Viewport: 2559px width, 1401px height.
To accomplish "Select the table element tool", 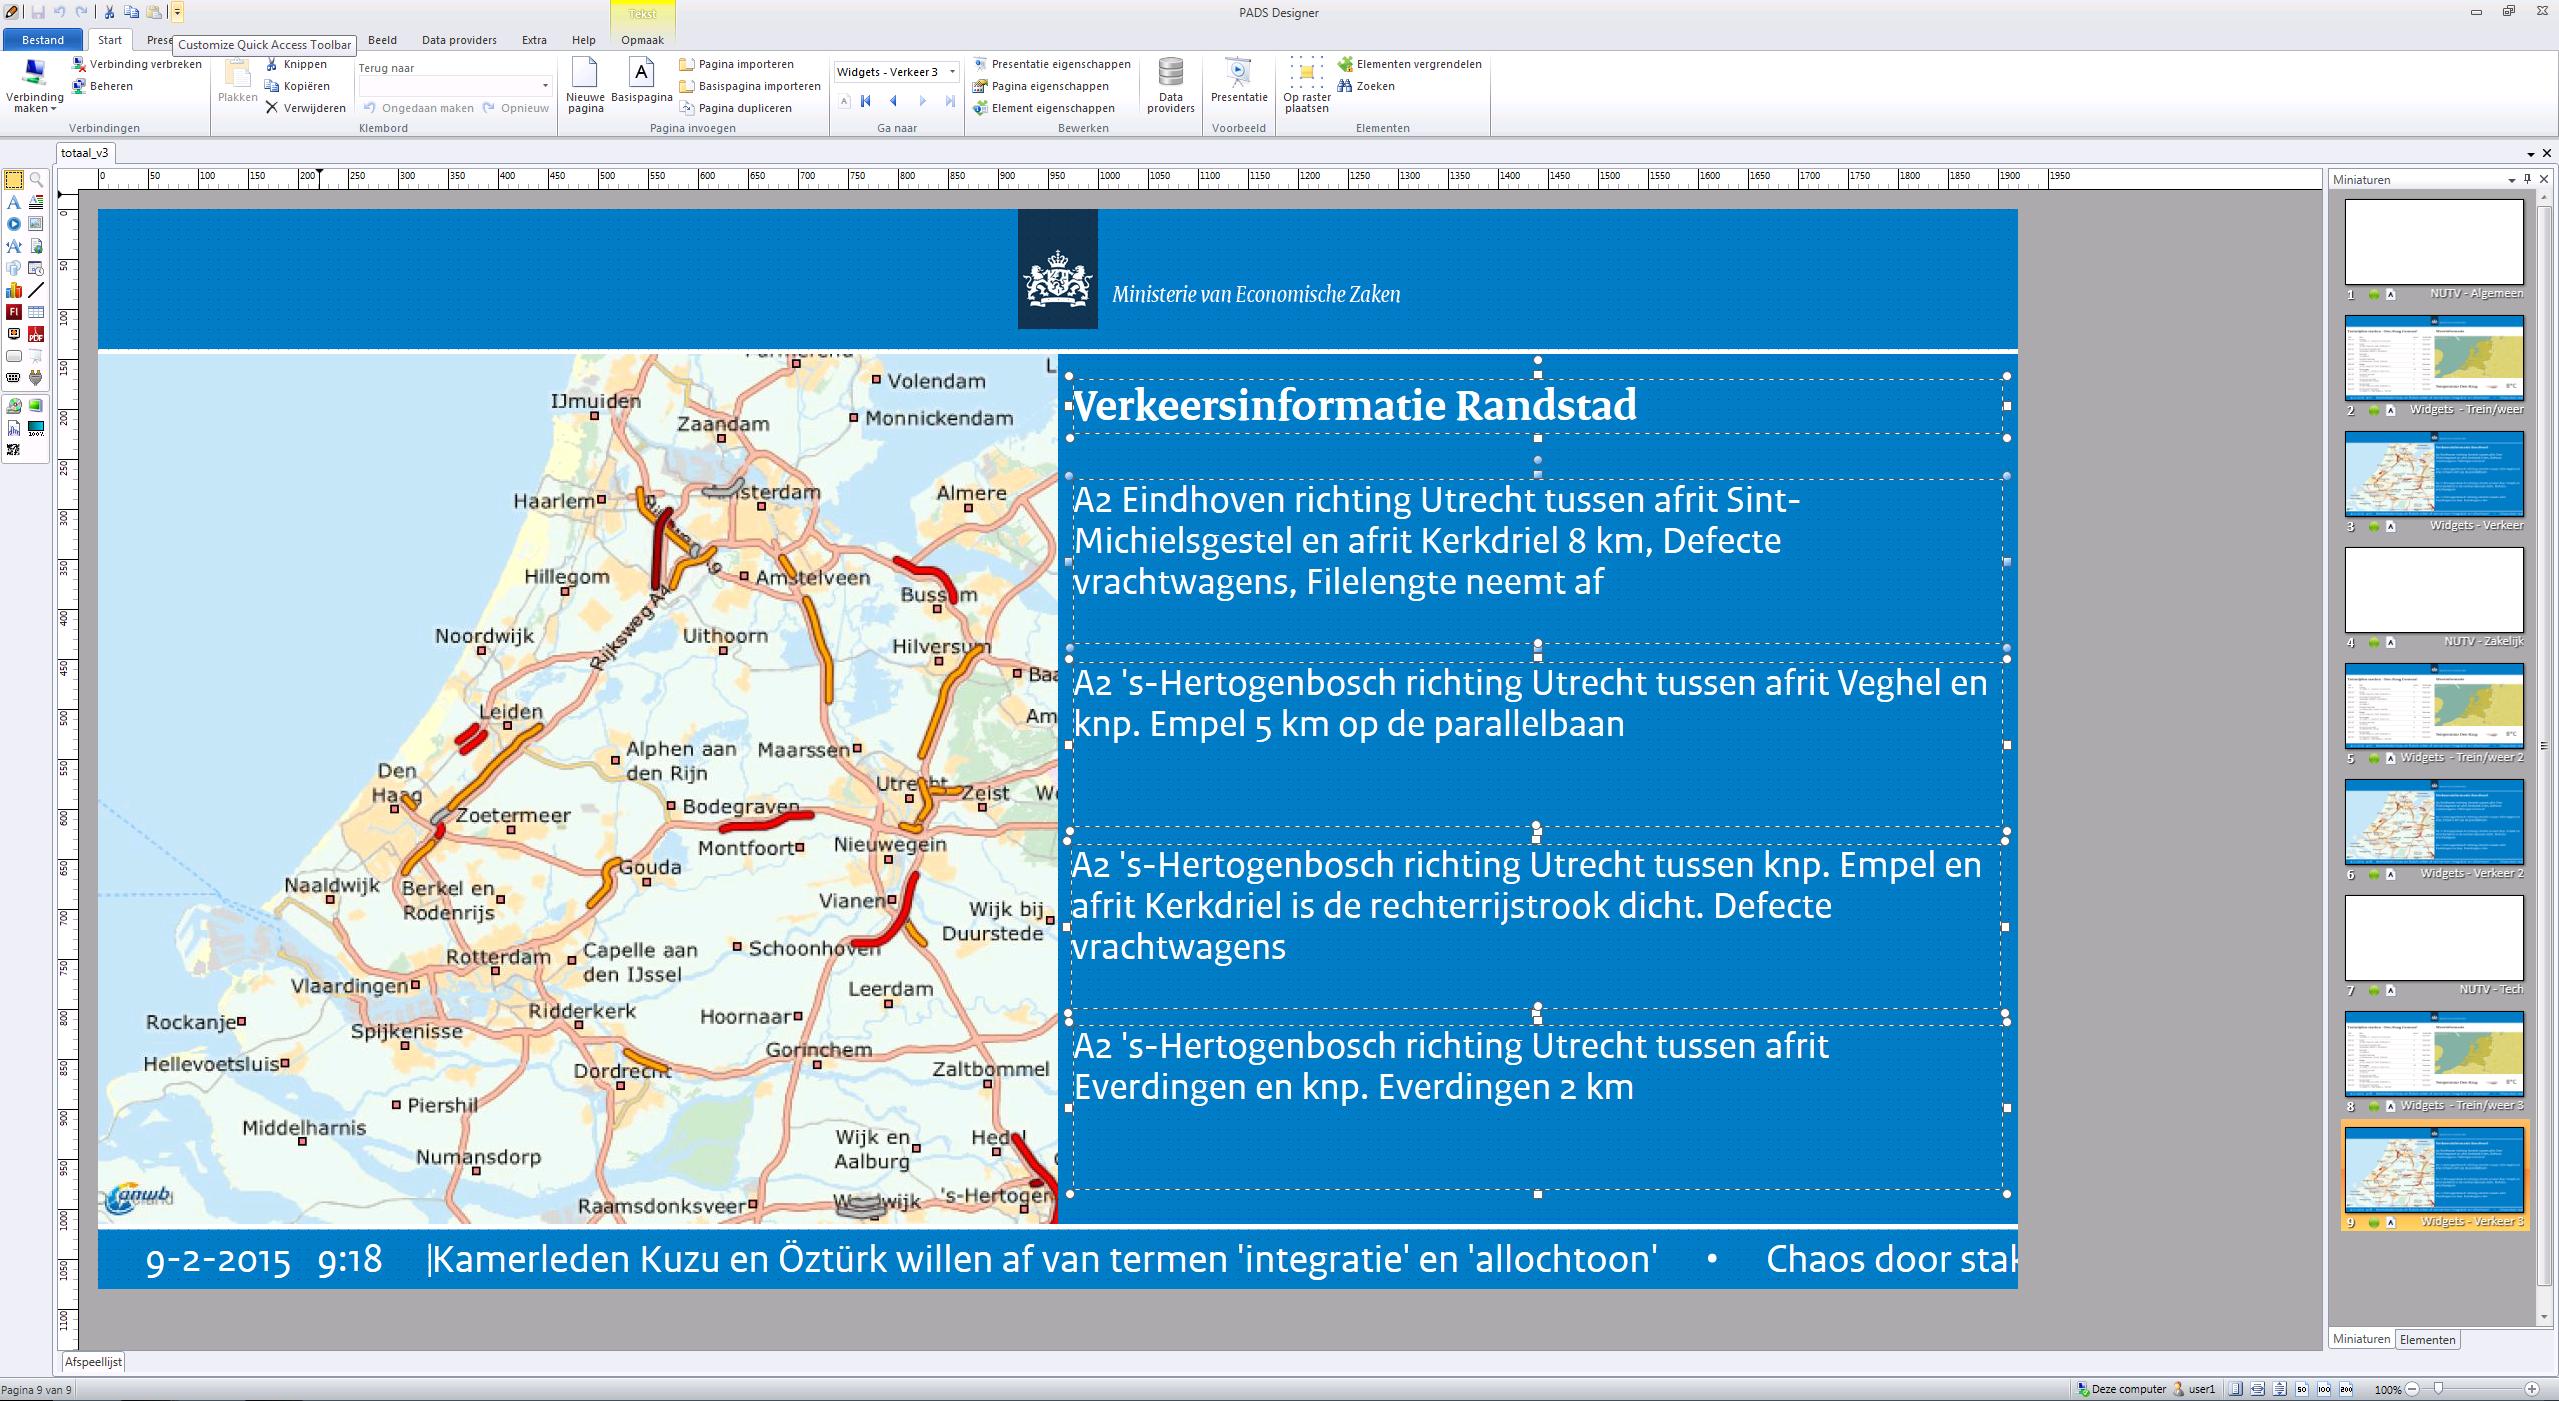I will pos(36,312).
